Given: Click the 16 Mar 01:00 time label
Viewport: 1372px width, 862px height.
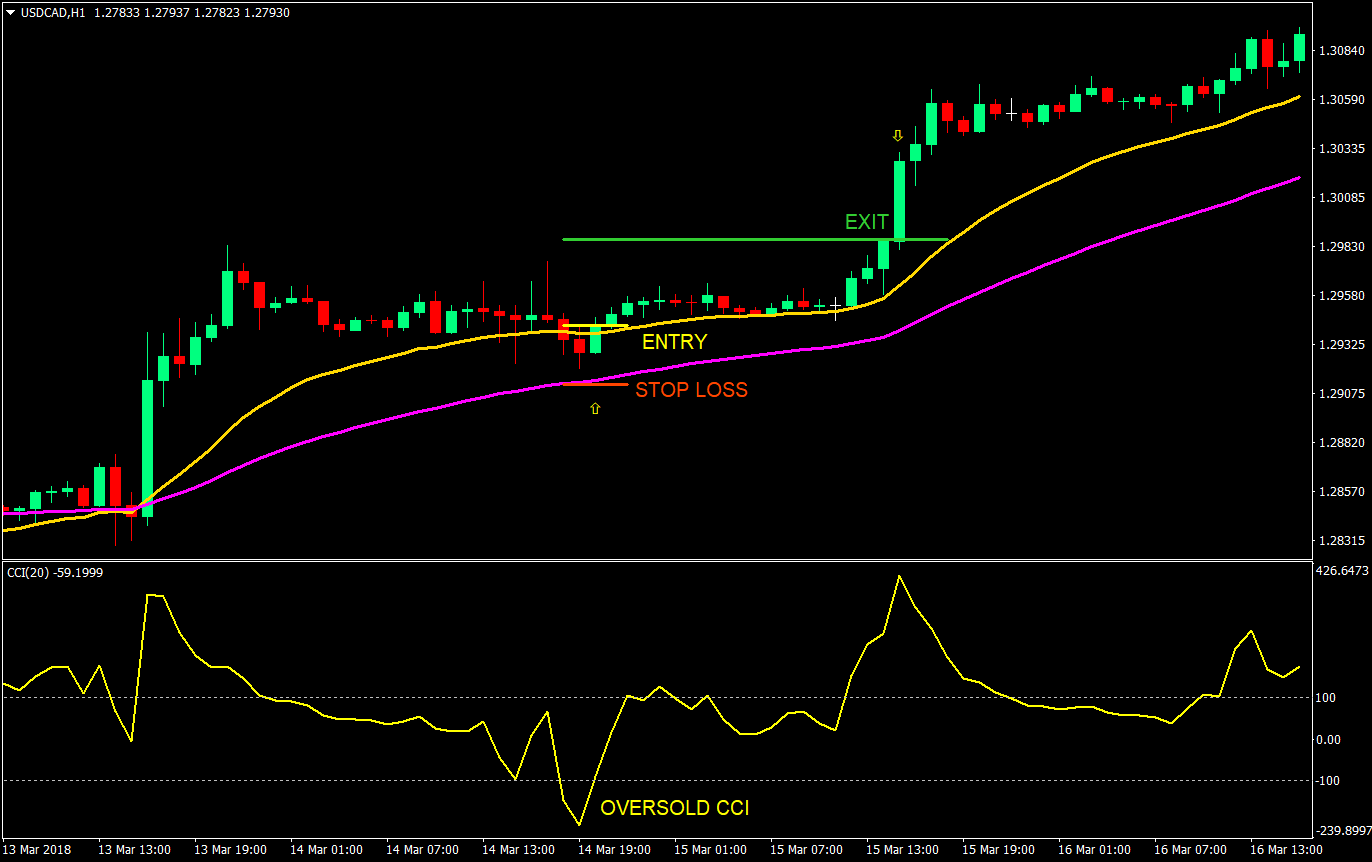Looking at the screenshot, I should (1095, 850).
